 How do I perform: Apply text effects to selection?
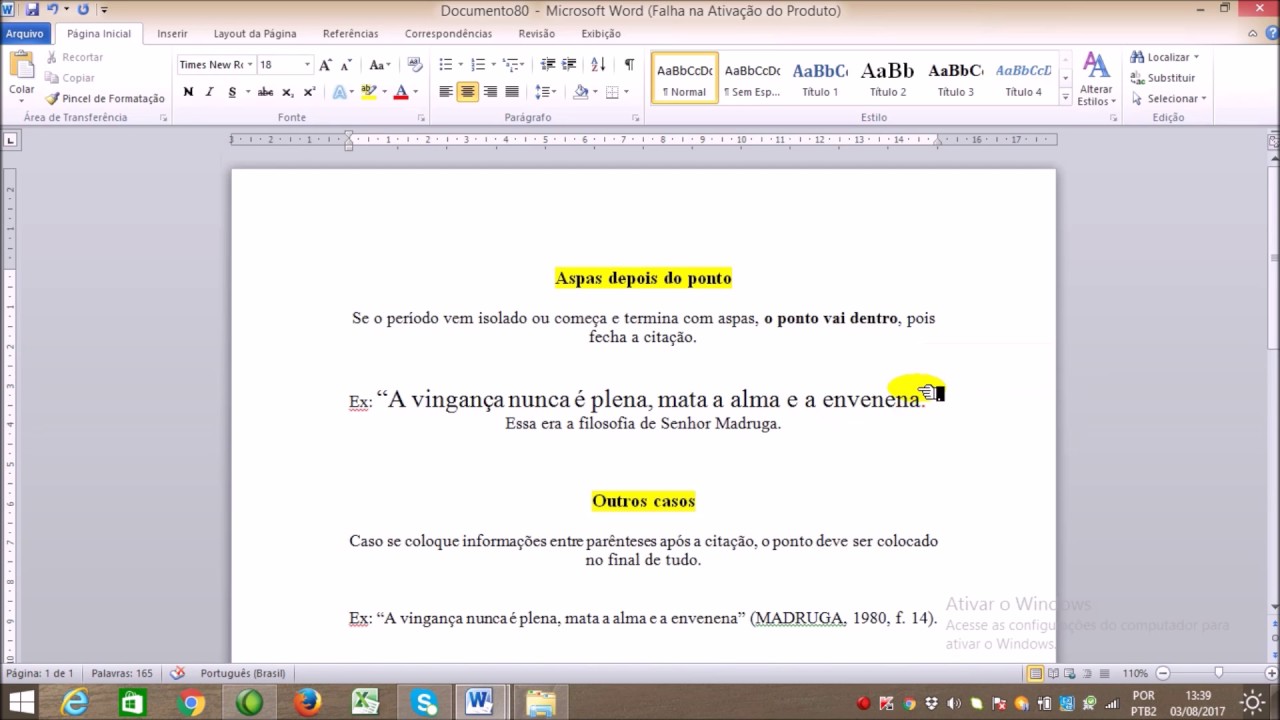[339, 92]
